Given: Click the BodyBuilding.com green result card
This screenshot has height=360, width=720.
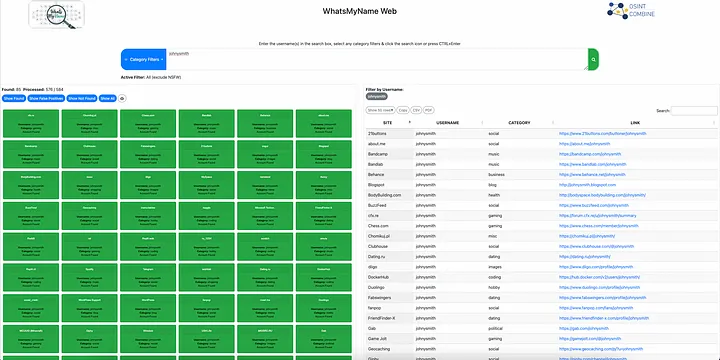Looking at the screenshot, I should [x=31, y=185].
